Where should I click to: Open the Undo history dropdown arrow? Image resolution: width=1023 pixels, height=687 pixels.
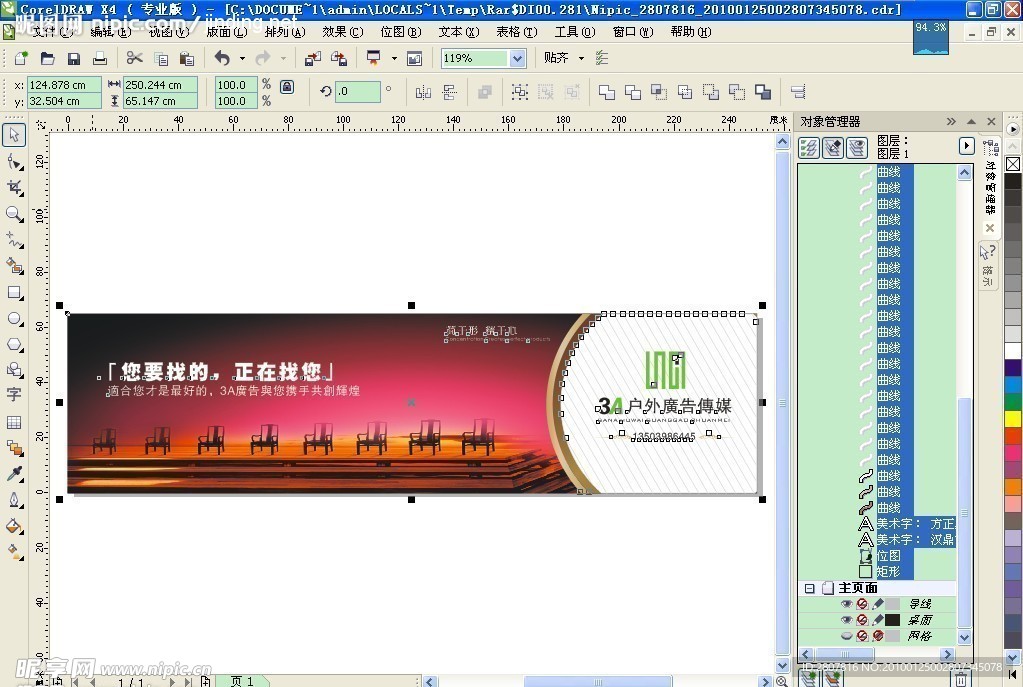(x=242, y=58)
